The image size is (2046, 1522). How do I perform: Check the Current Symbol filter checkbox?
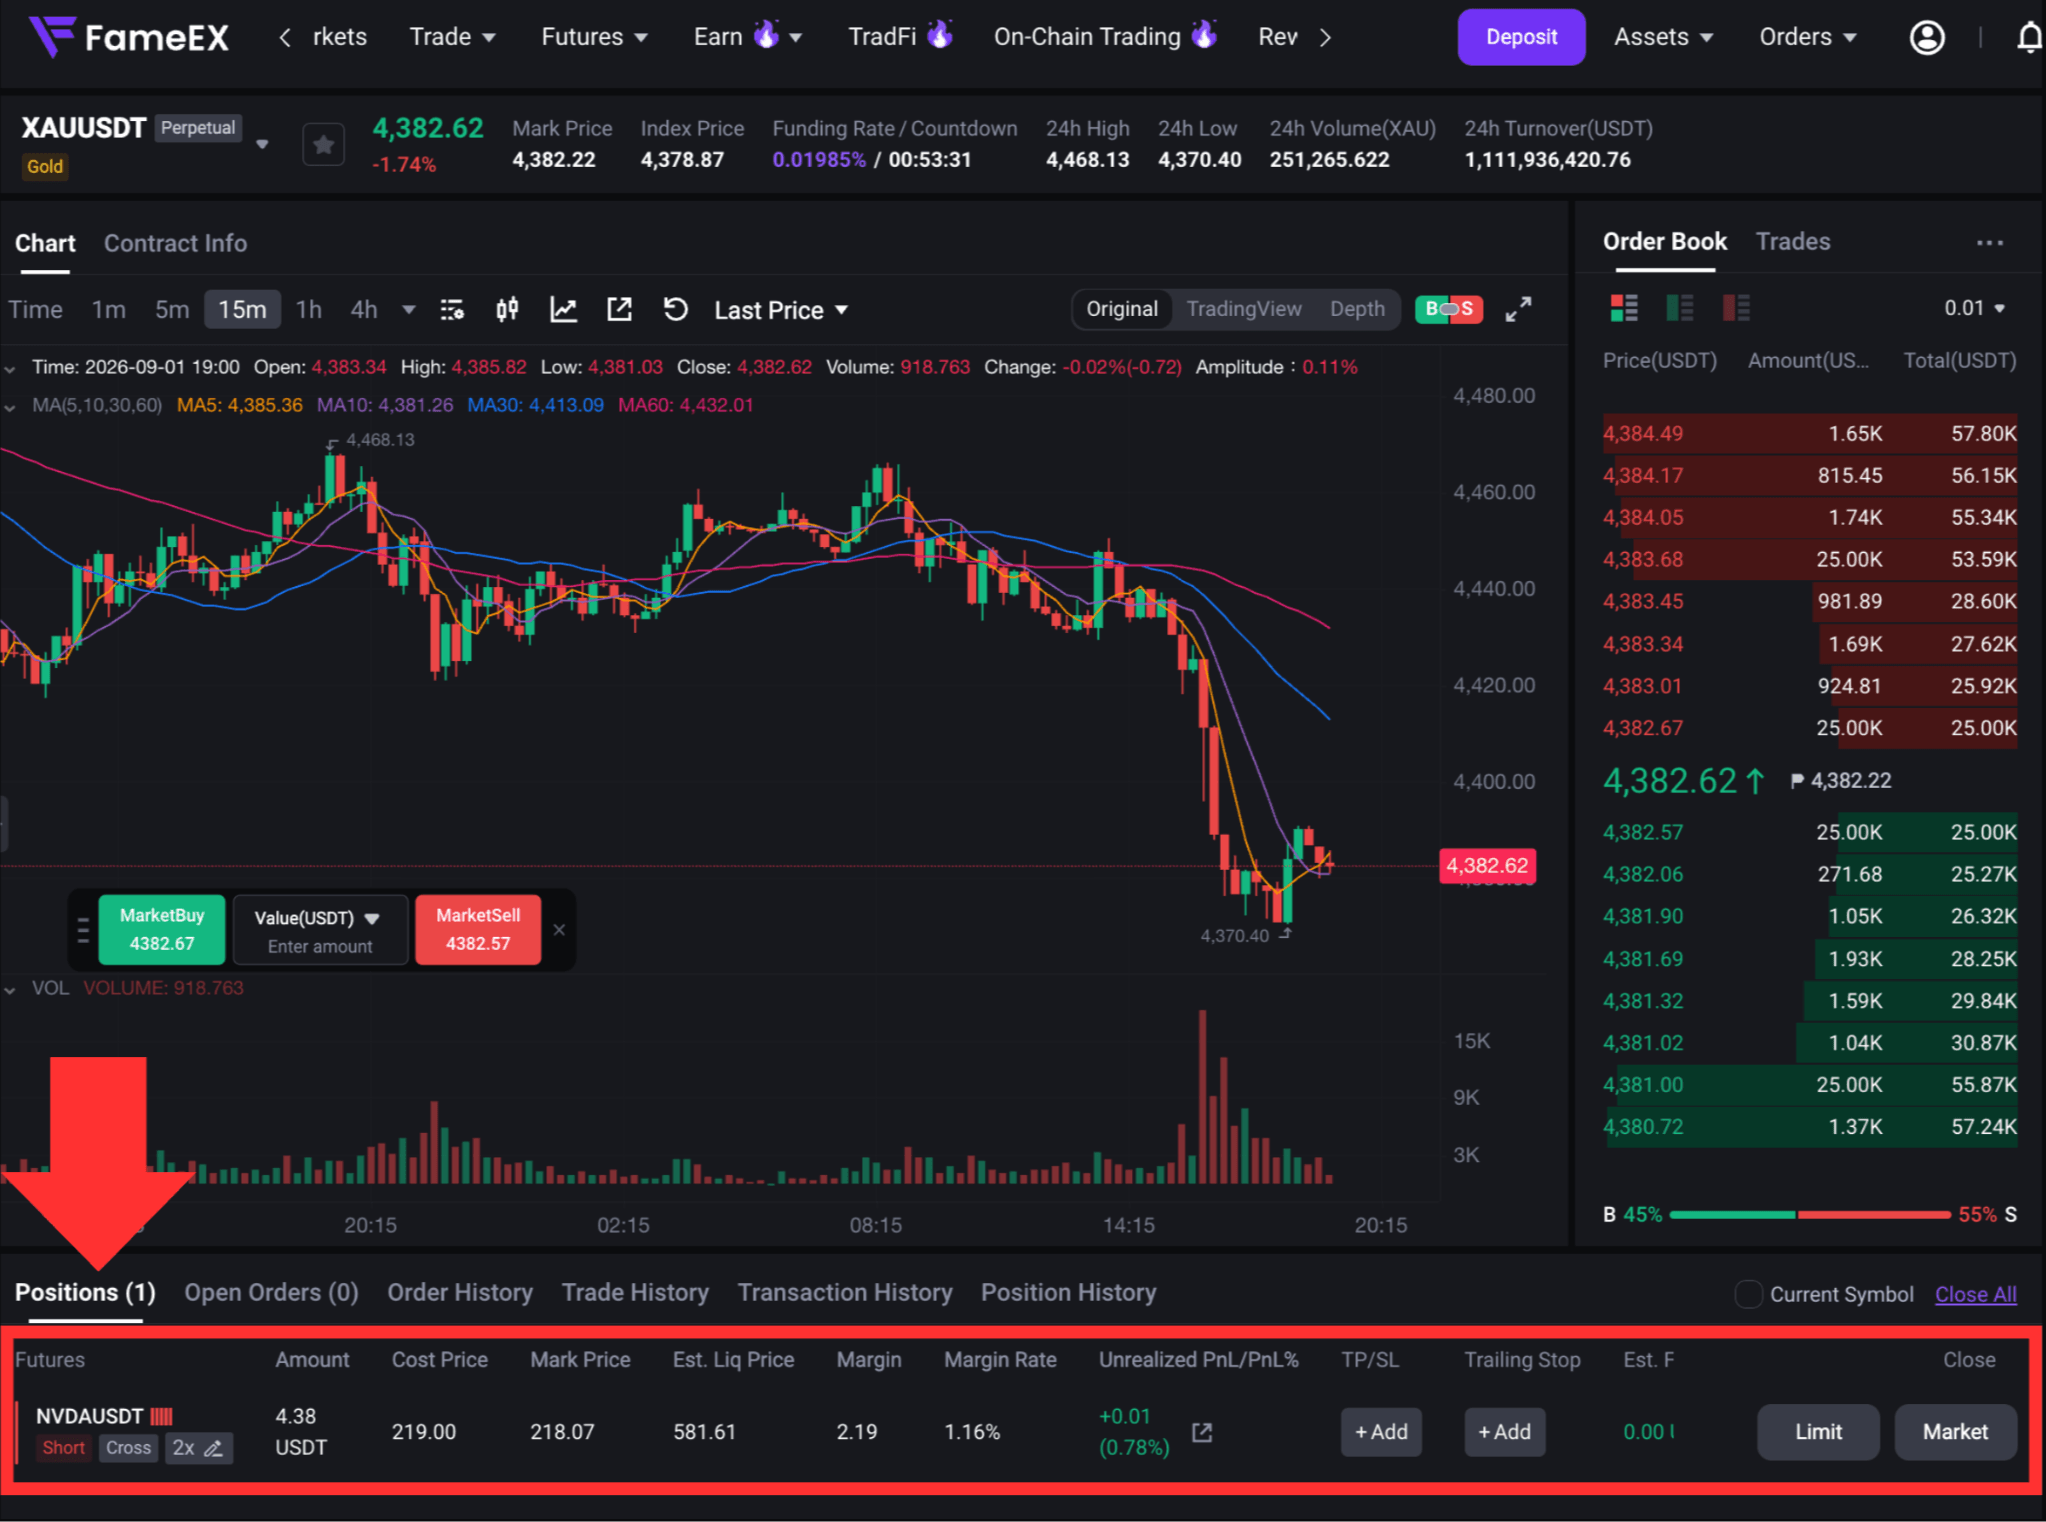click(x=1748, y=1294)
